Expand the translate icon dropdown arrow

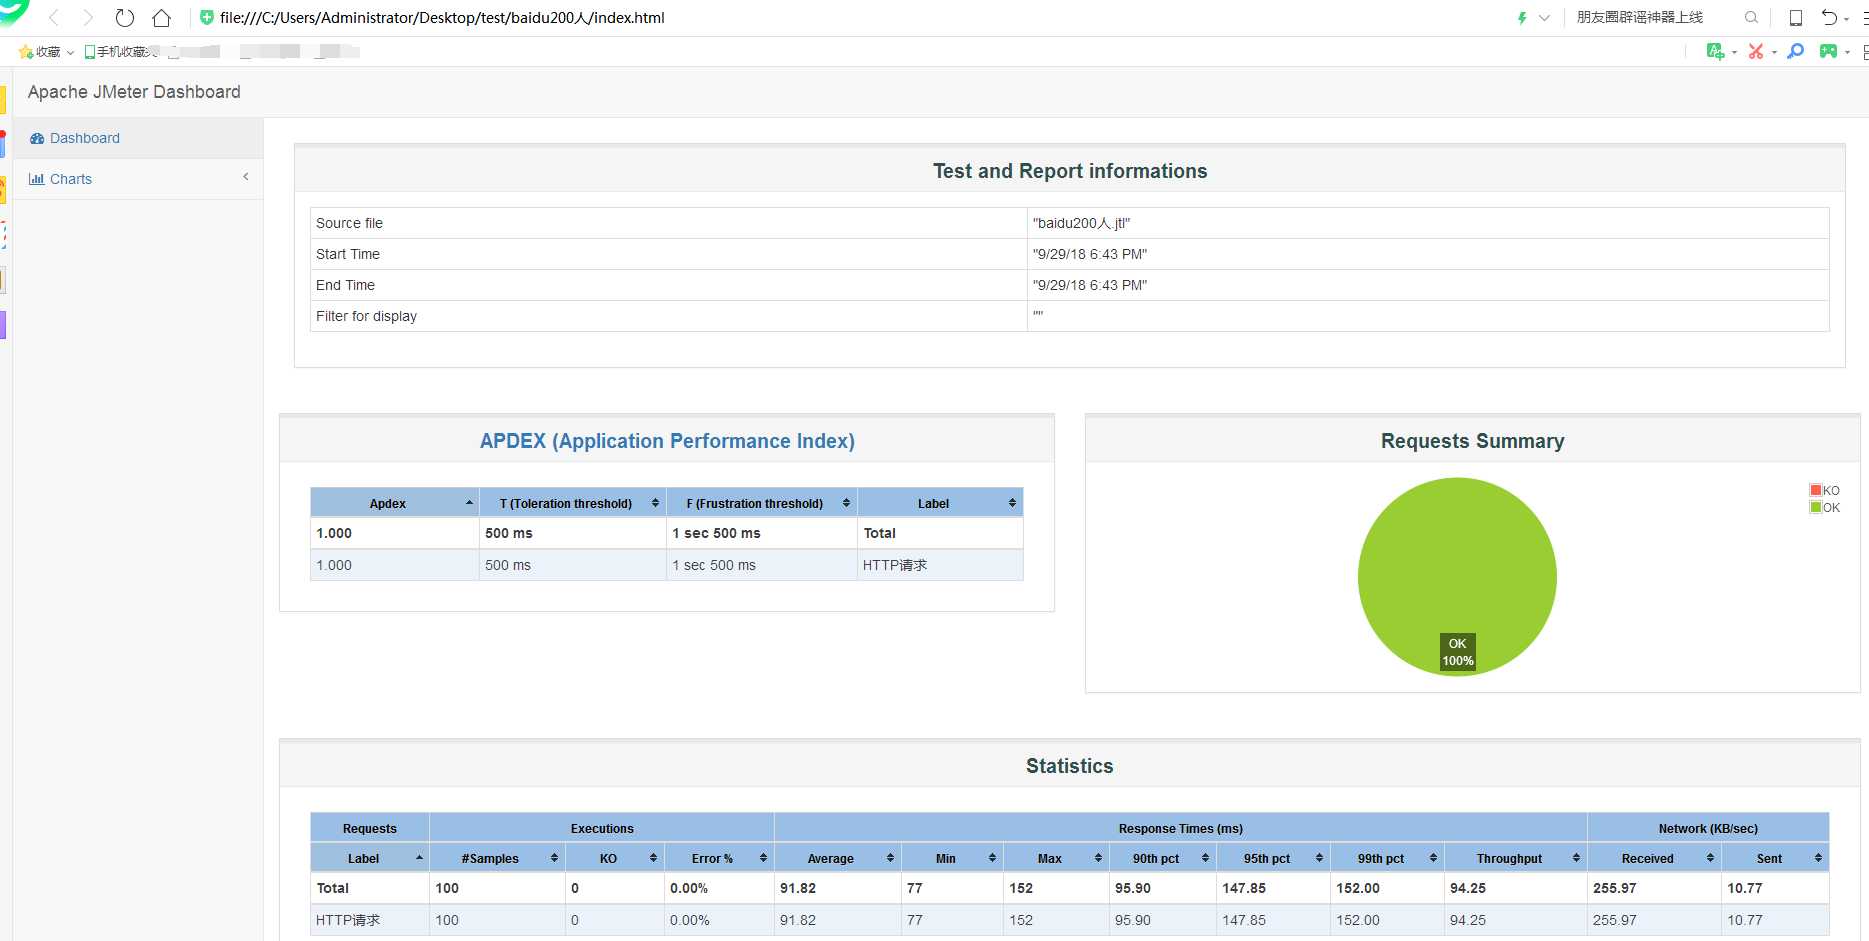tap(1734, 52)
